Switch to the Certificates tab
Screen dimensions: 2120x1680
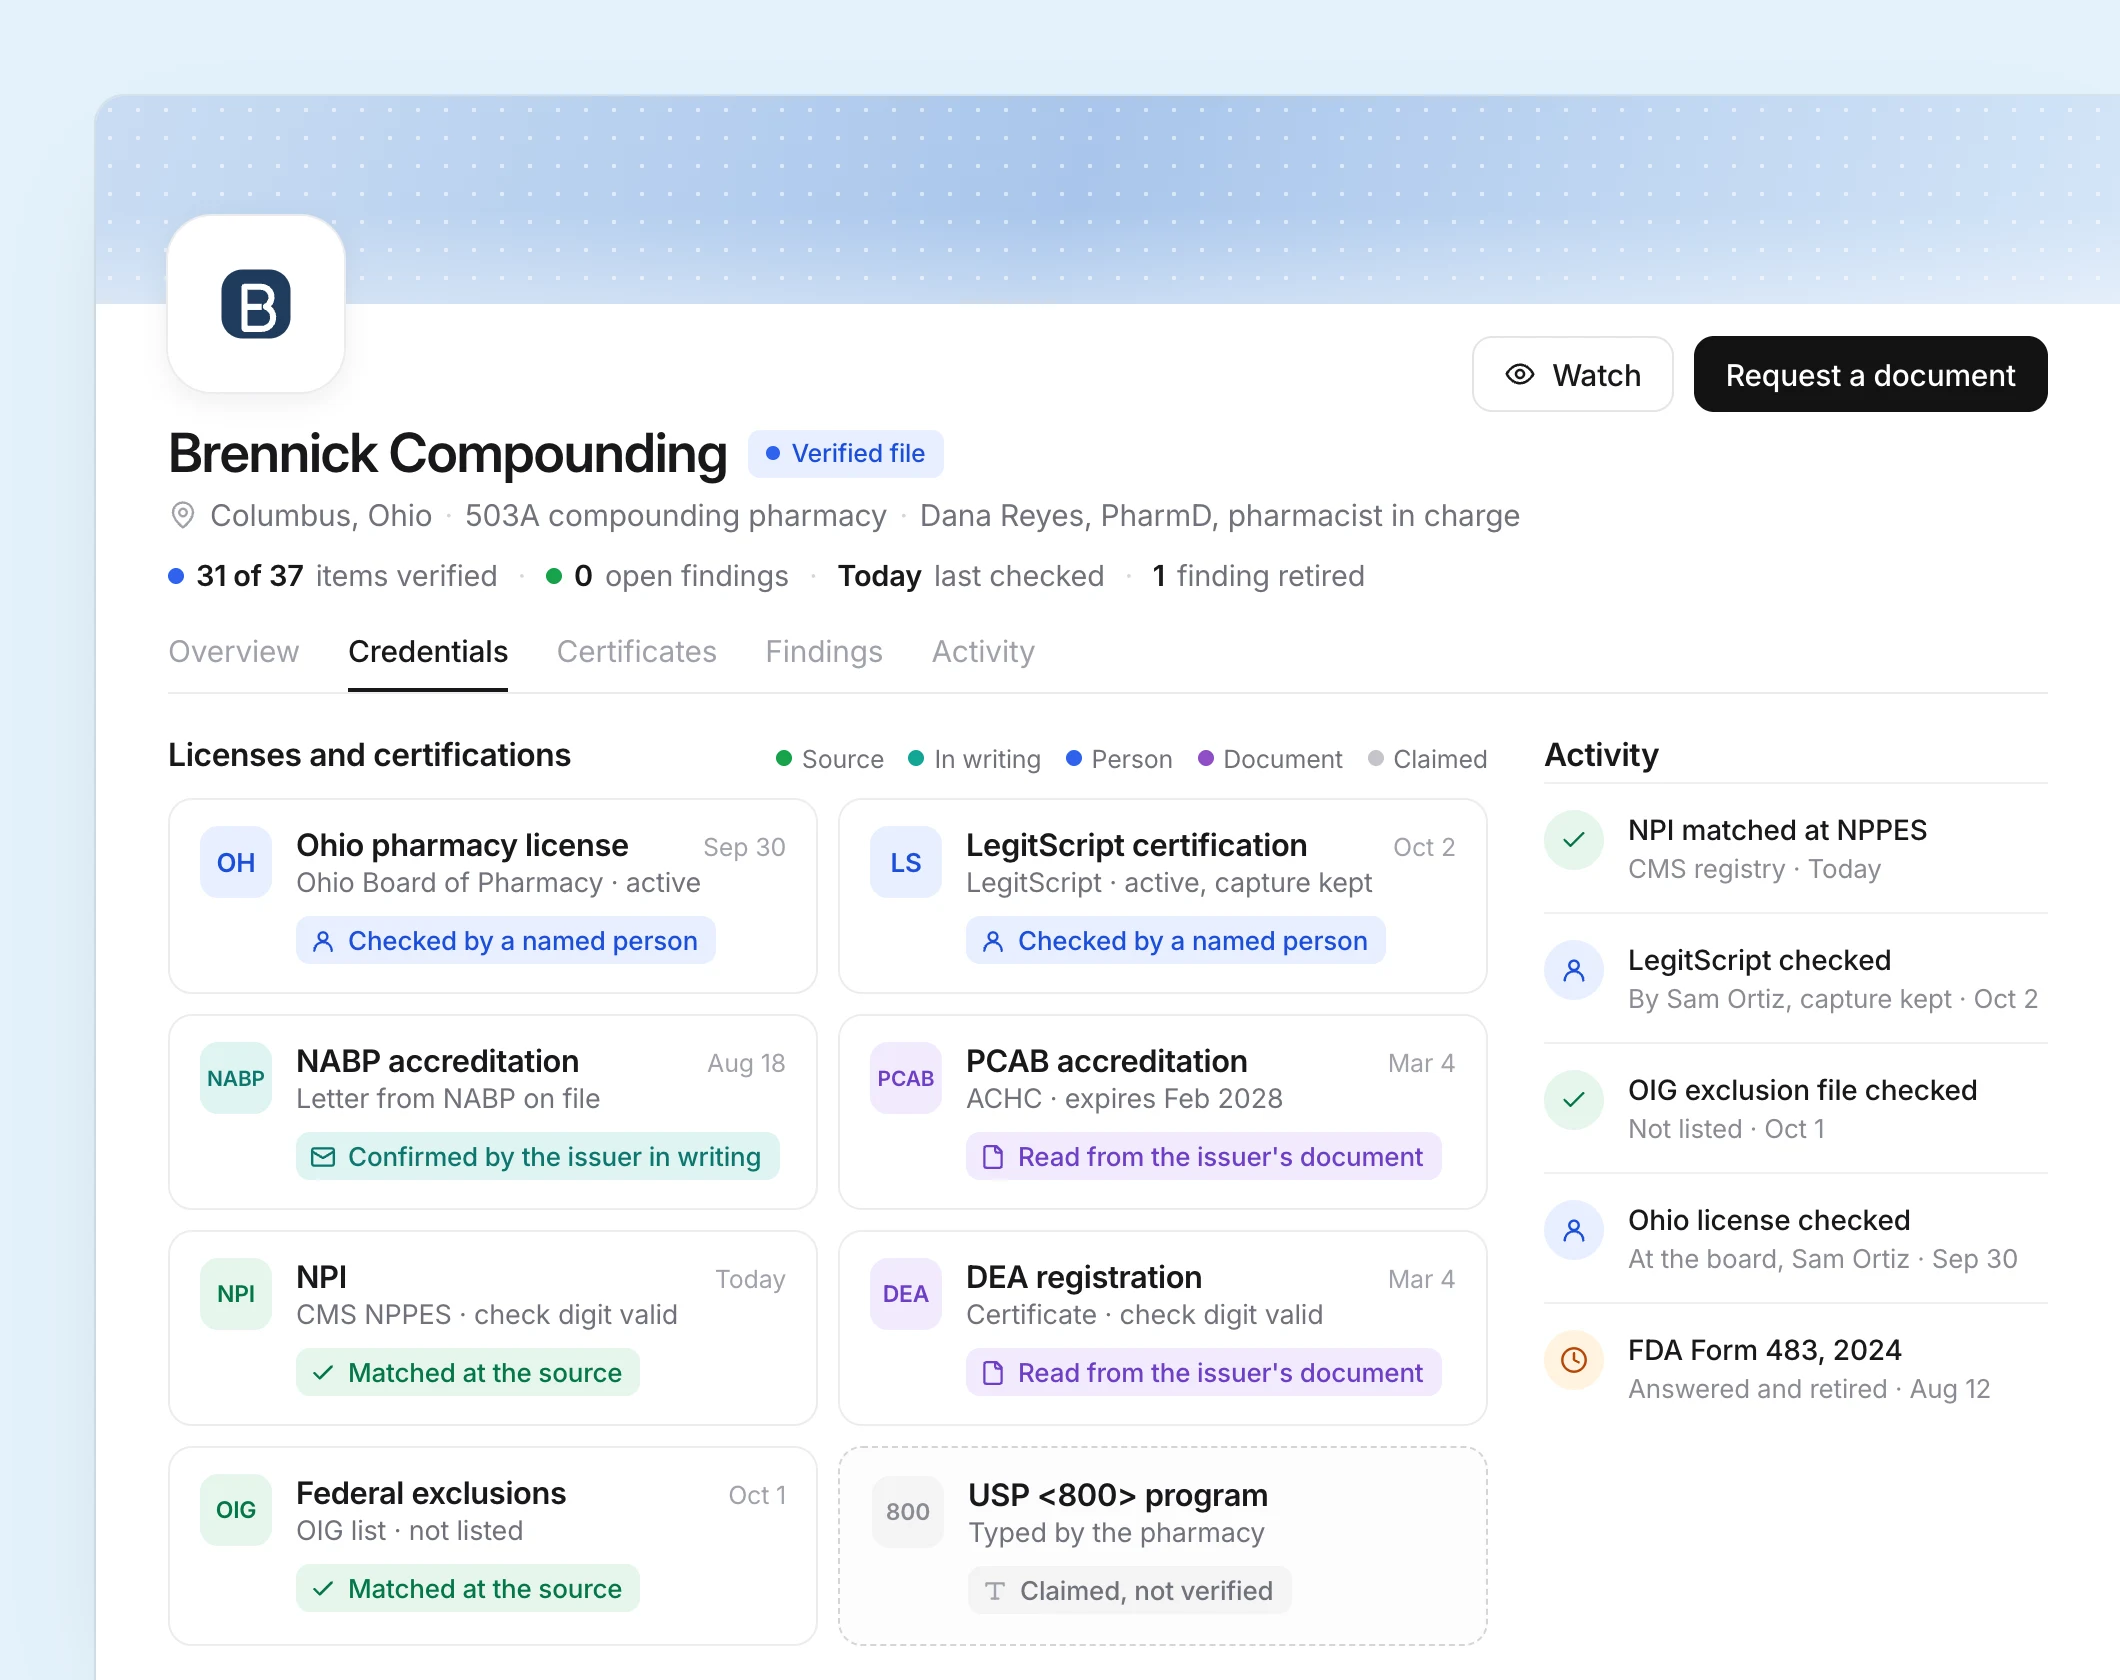point(637,652)
